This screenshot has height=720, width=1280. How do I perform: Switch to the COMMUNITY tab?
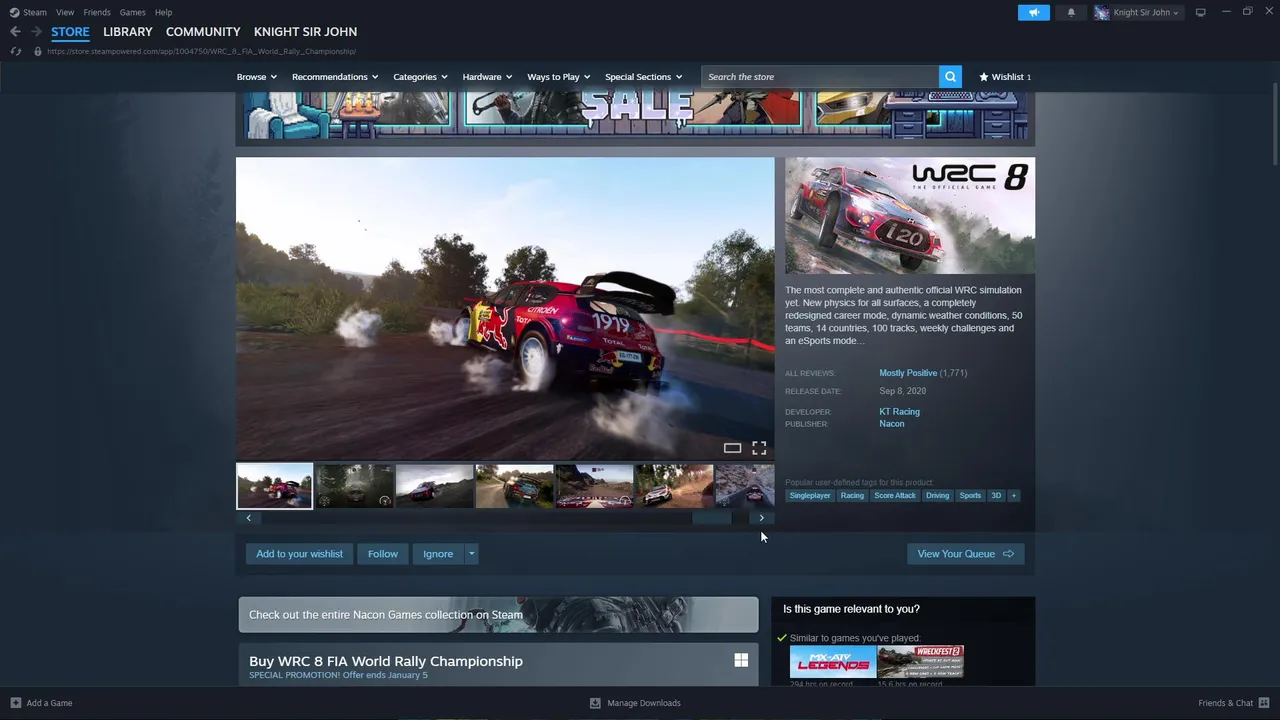[203, 32]
